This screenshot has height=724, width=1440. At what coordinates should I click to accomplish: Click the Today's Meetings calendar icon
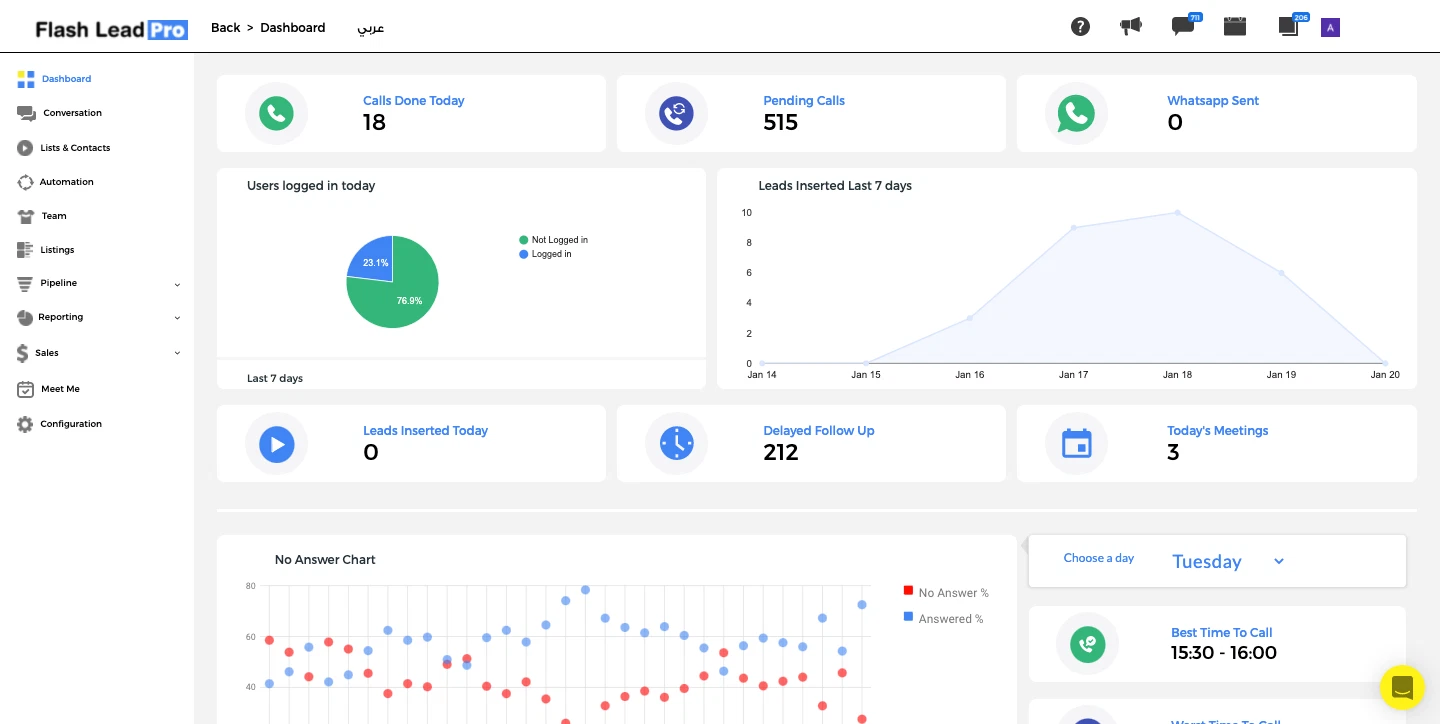(x=1076, y=443)
